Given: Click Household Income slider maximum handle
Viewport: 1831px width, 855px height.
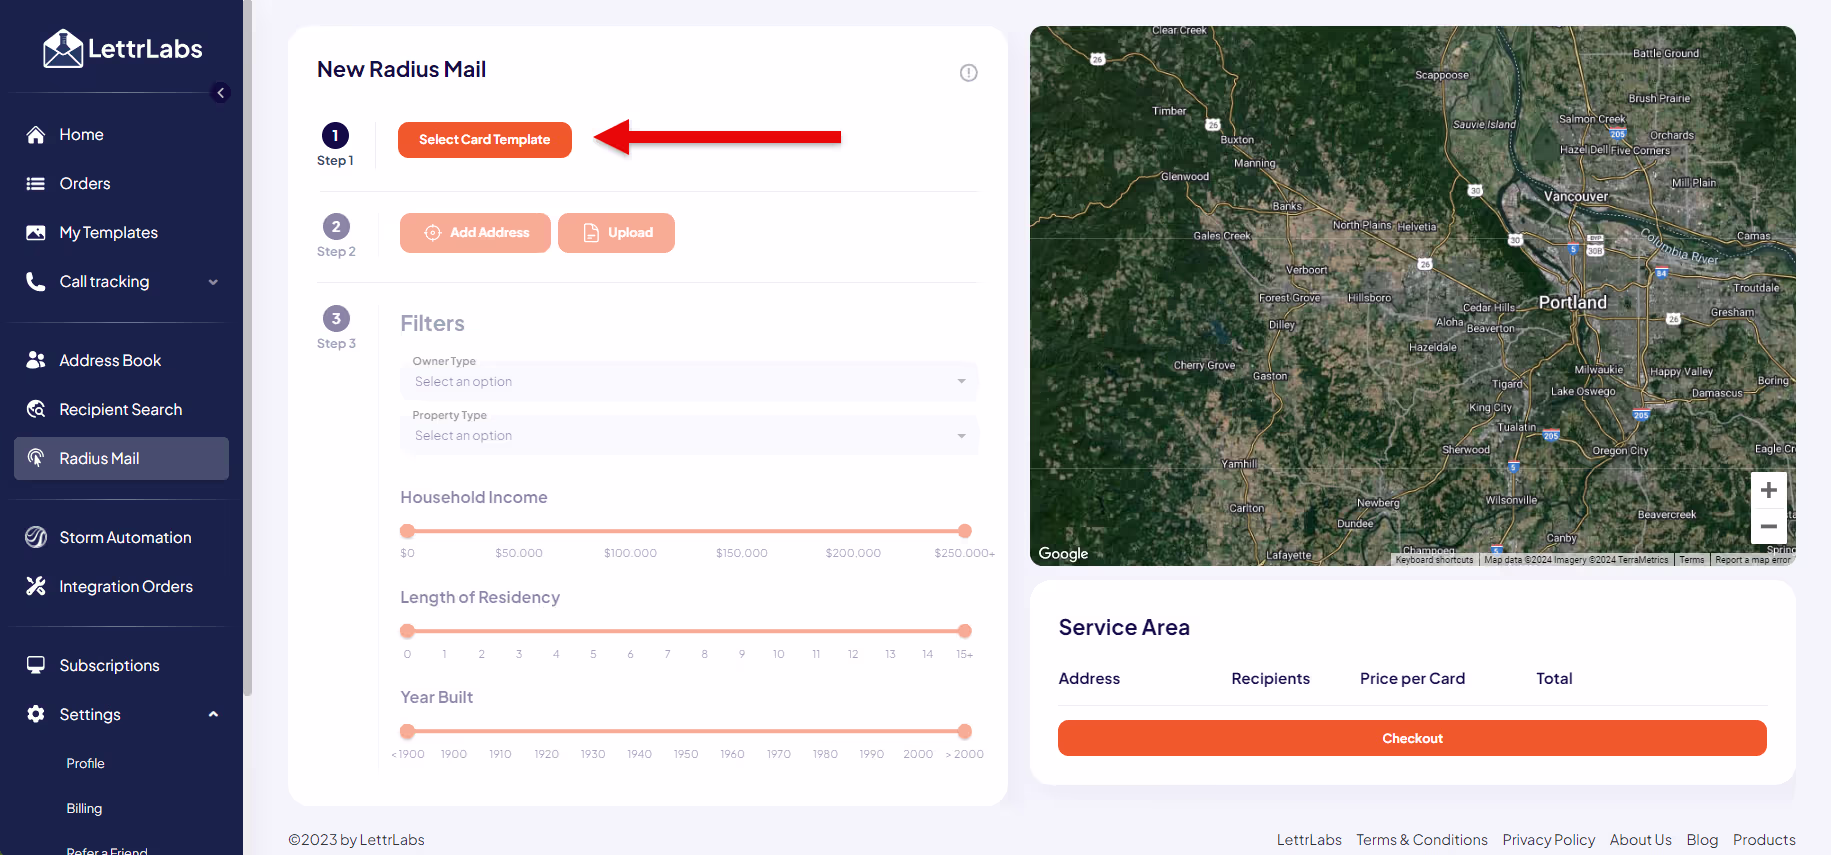Looking at the screenshot, I should pos(964,531).
